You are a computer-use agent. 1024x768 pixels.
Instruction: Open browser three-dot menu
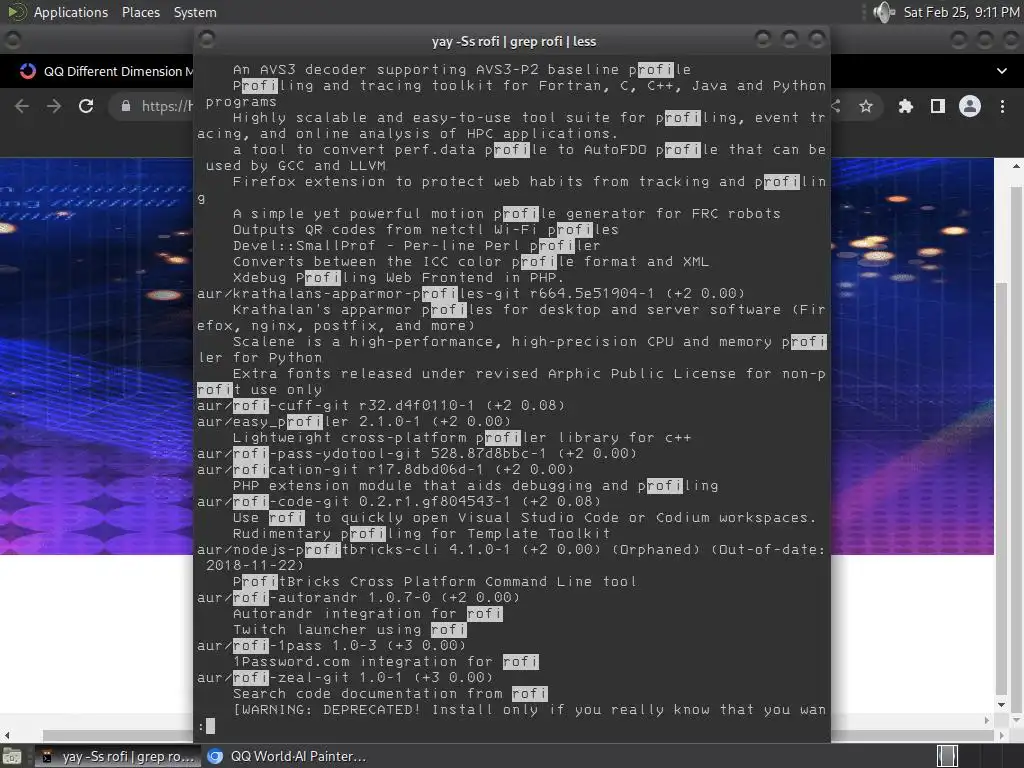1002,106
